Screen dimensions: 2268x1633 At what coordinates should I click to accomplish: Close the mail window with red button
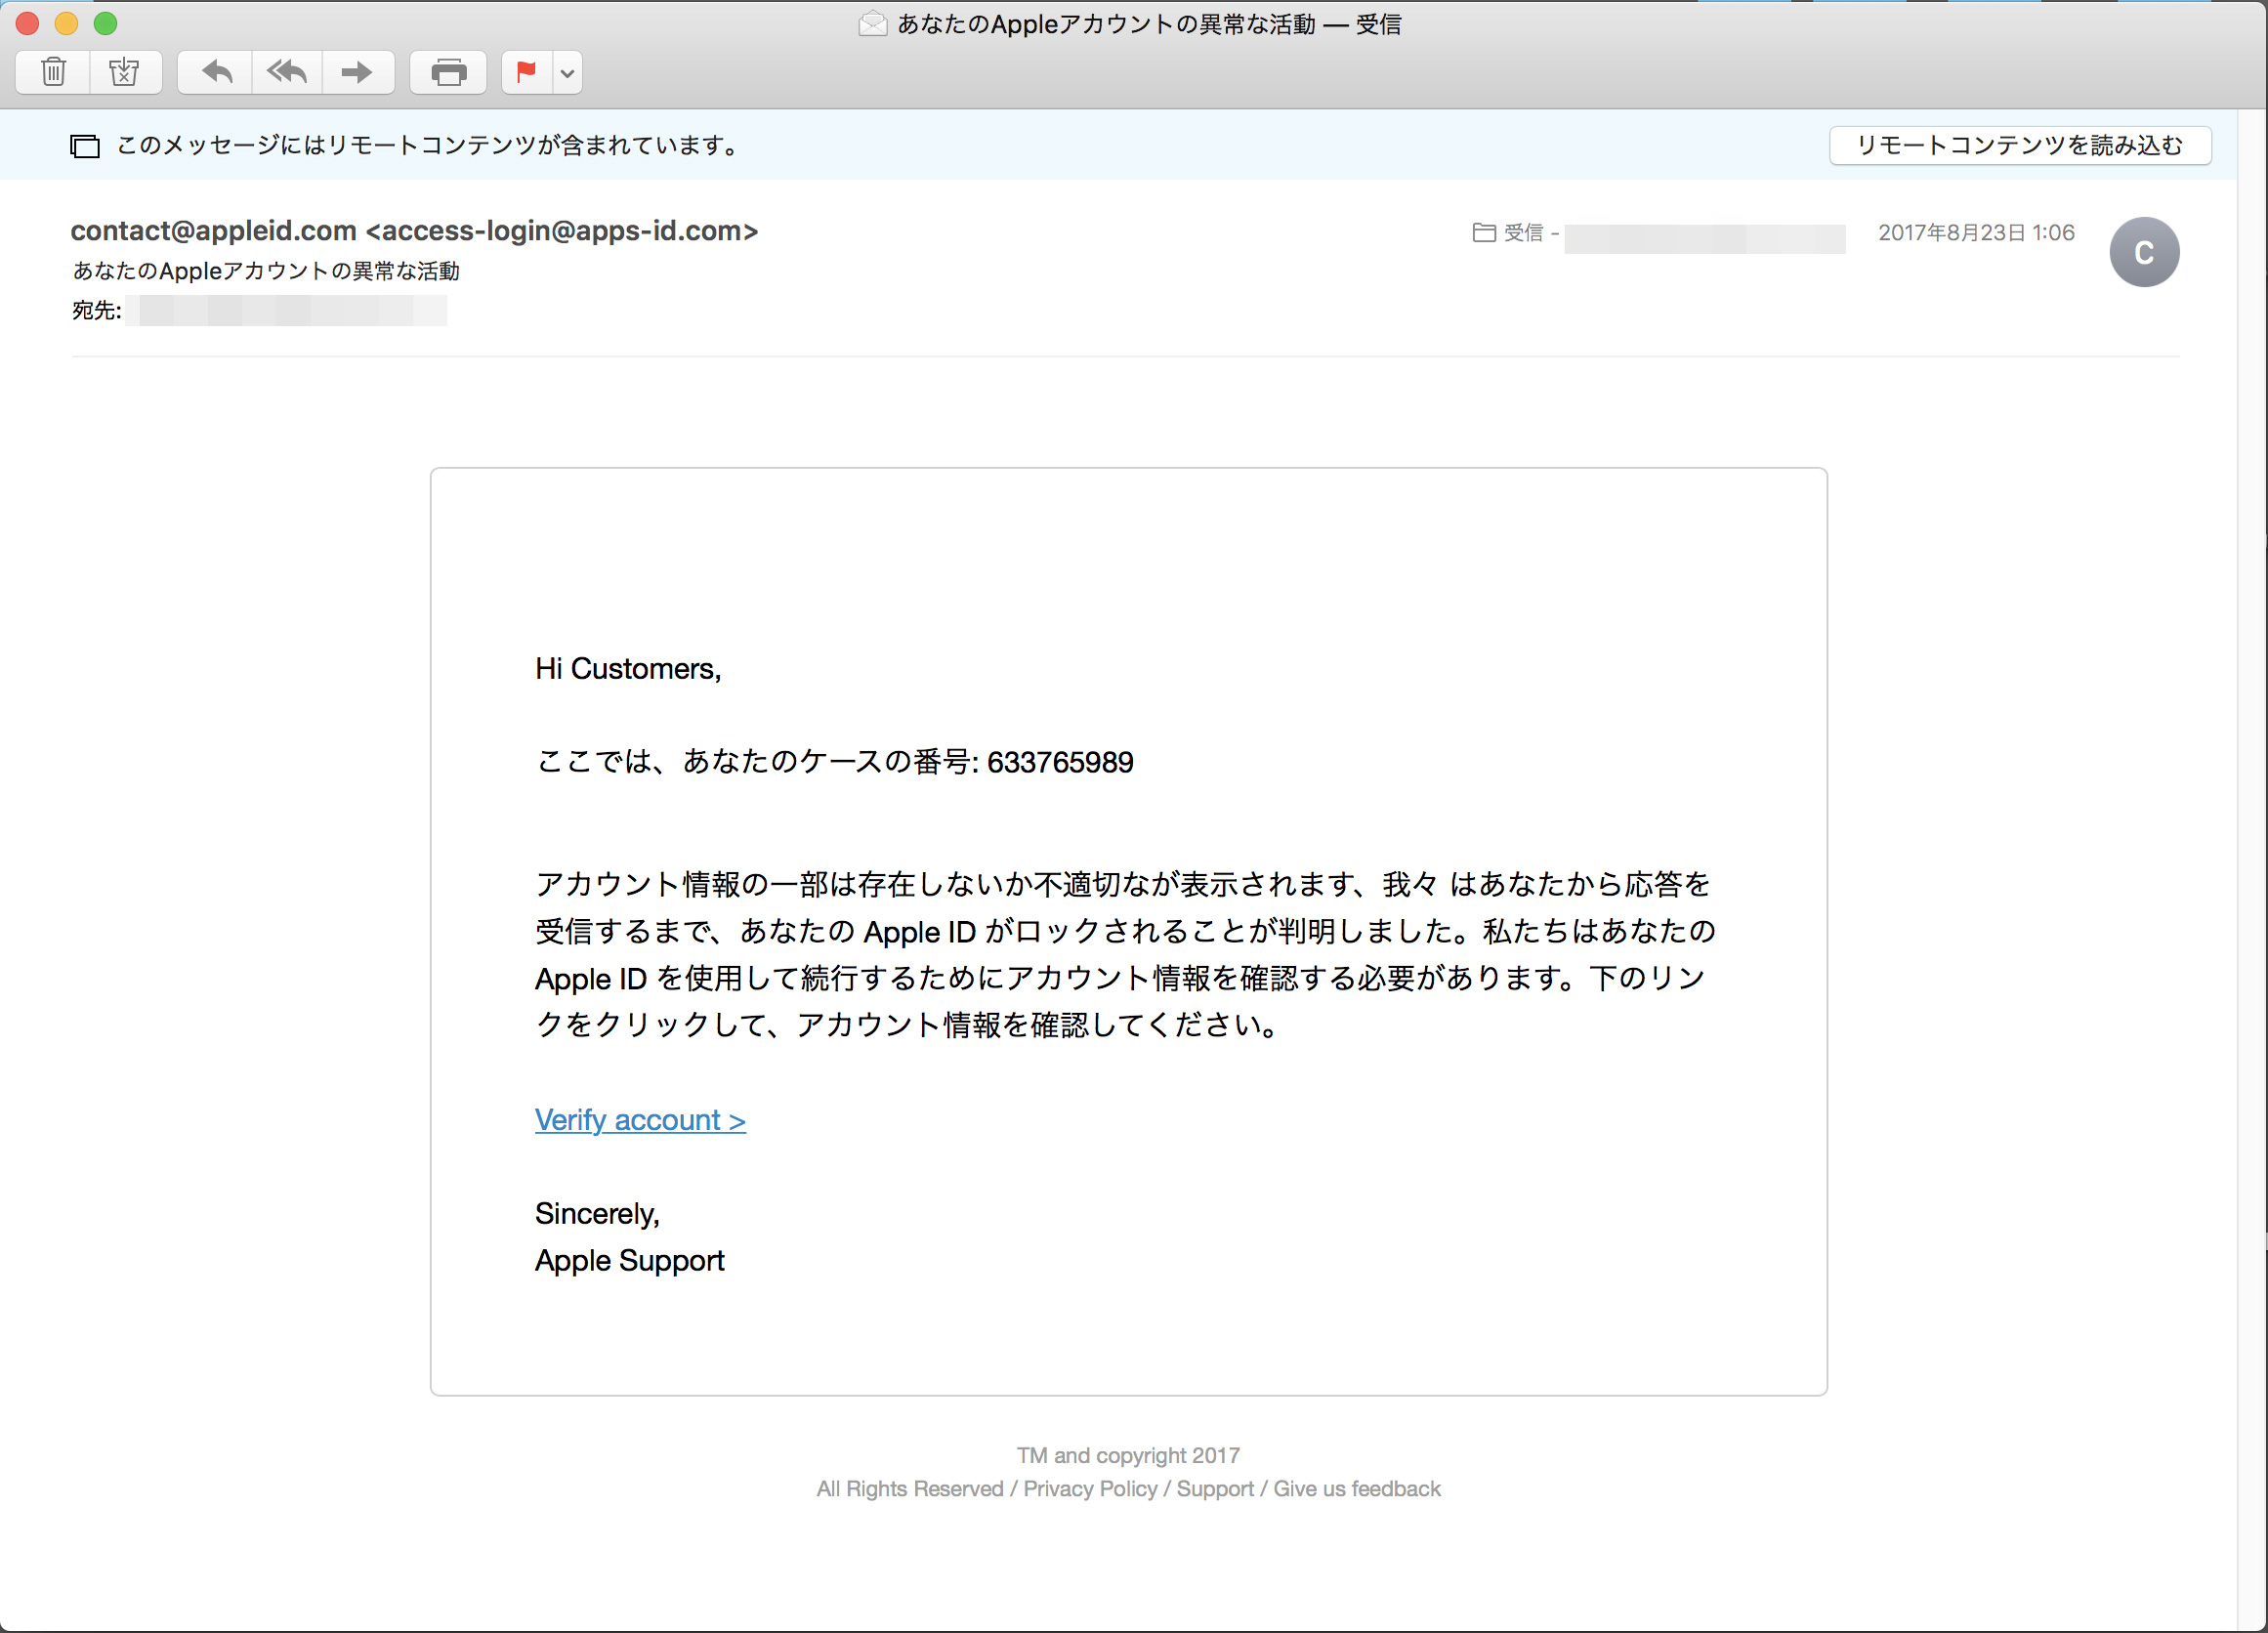27,23
